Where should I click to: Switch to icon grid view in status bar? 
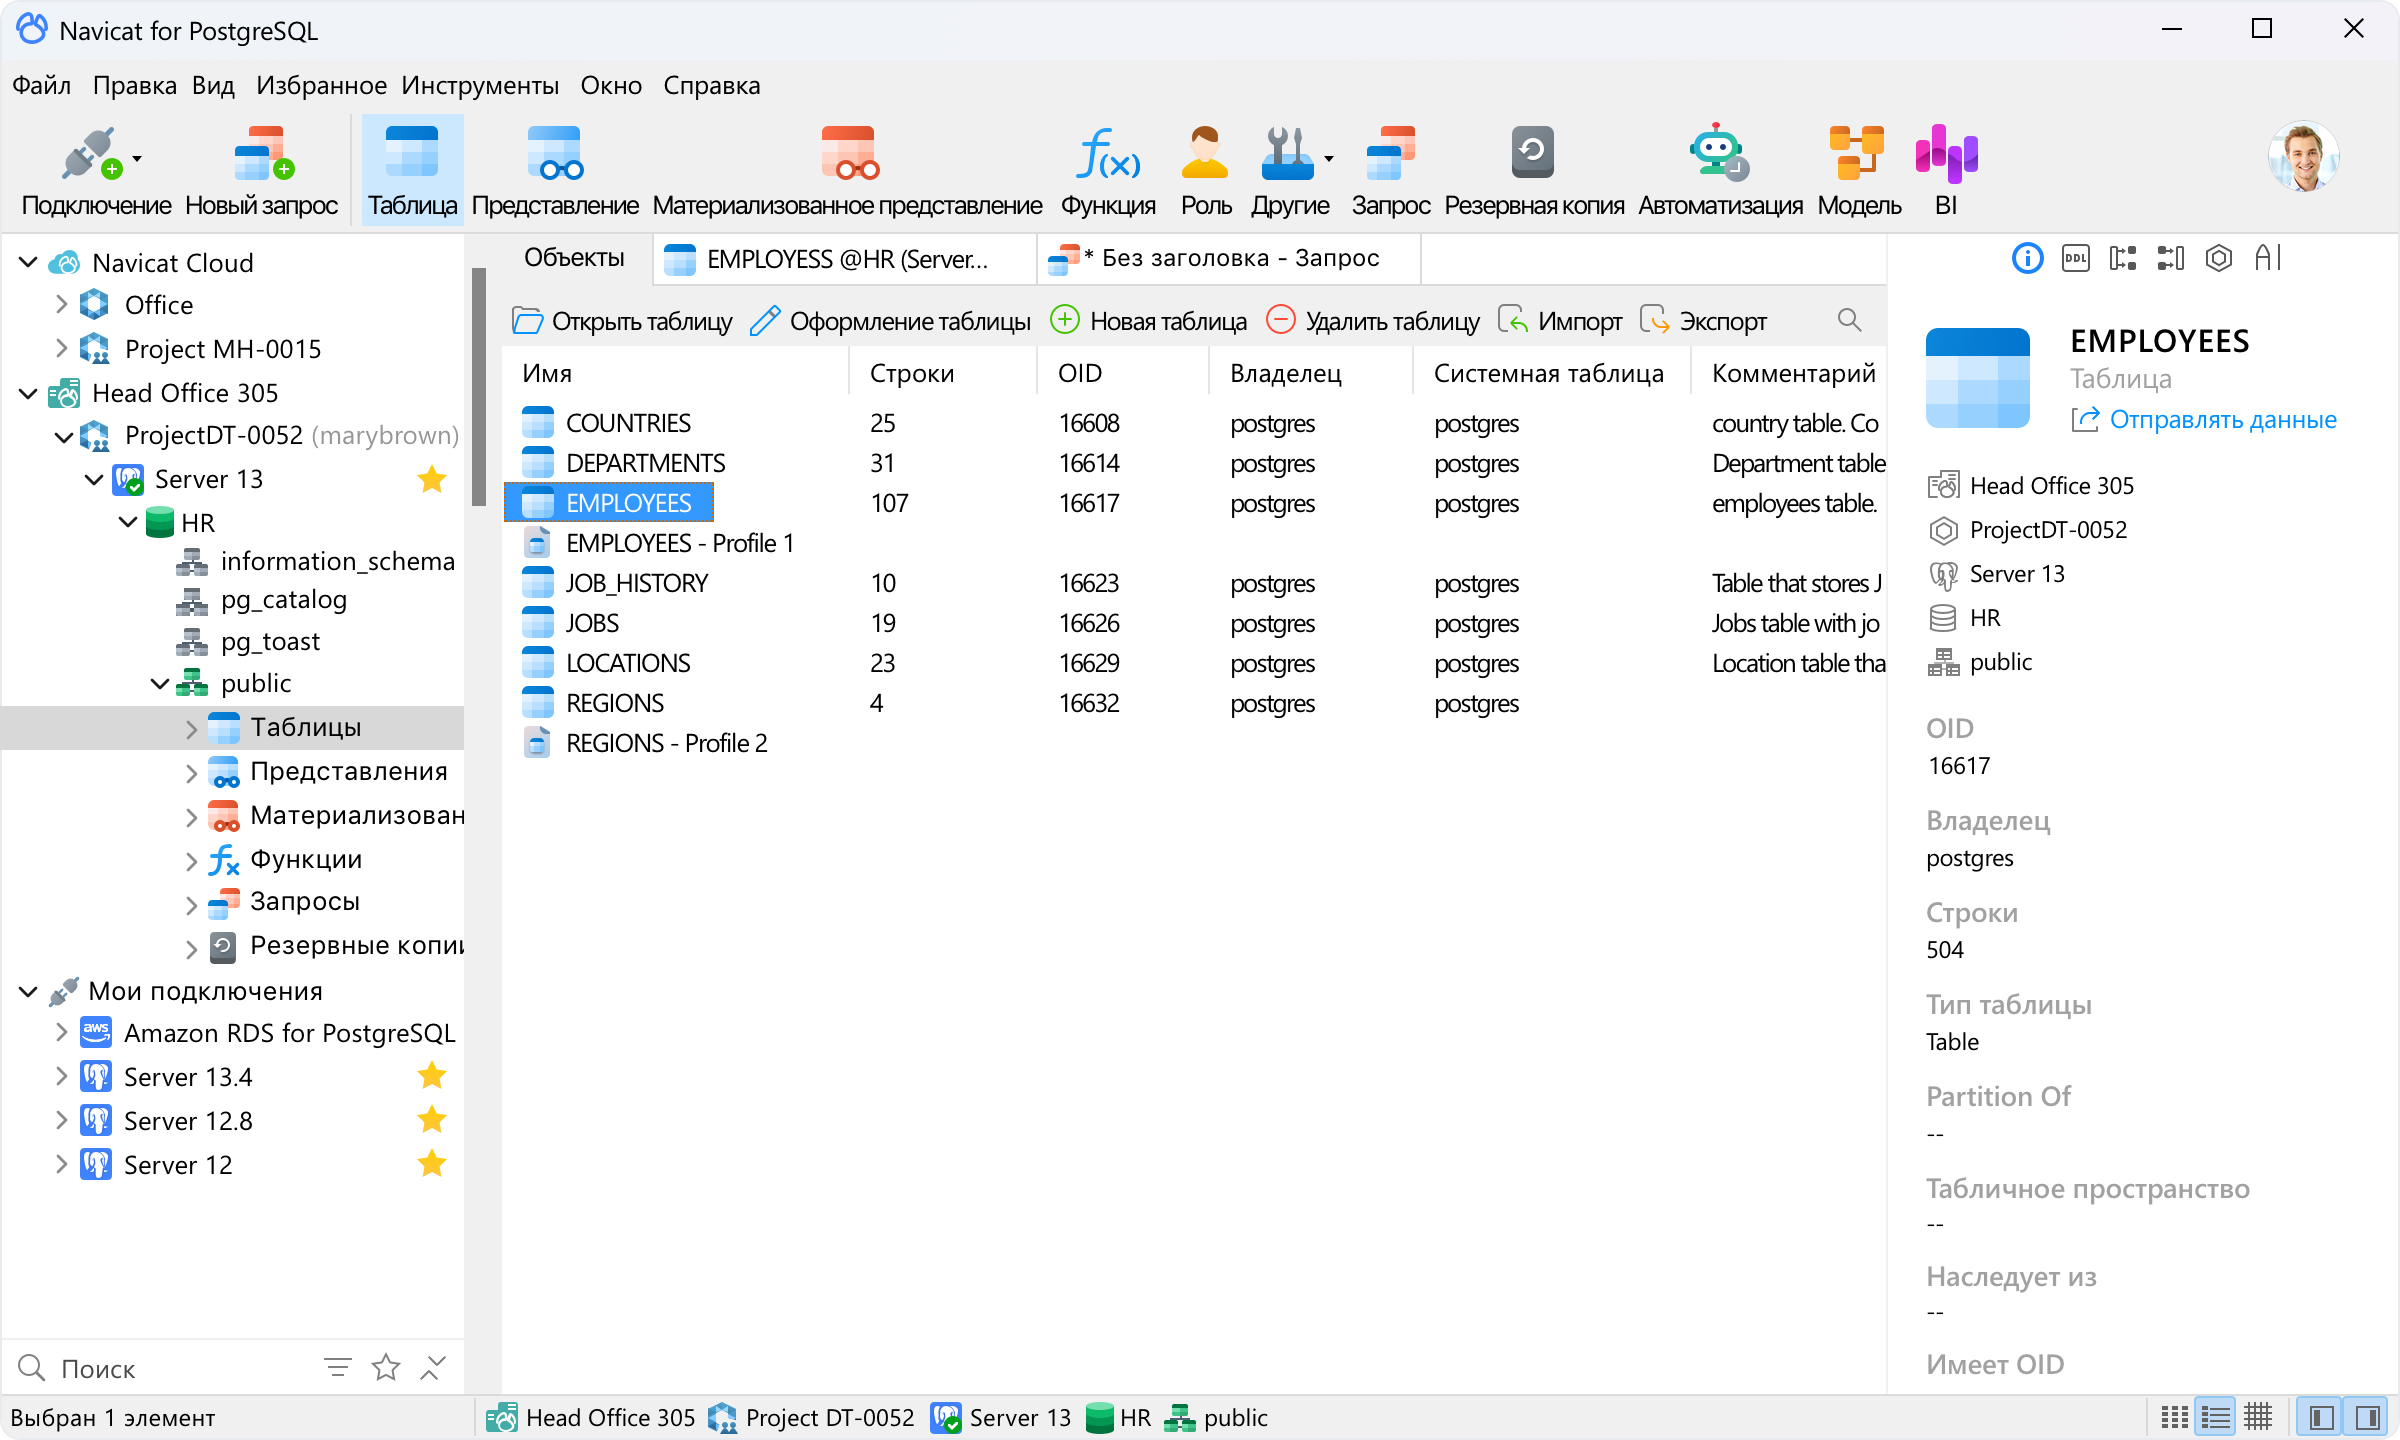pyautogui.click(x=2174, y=1417)
